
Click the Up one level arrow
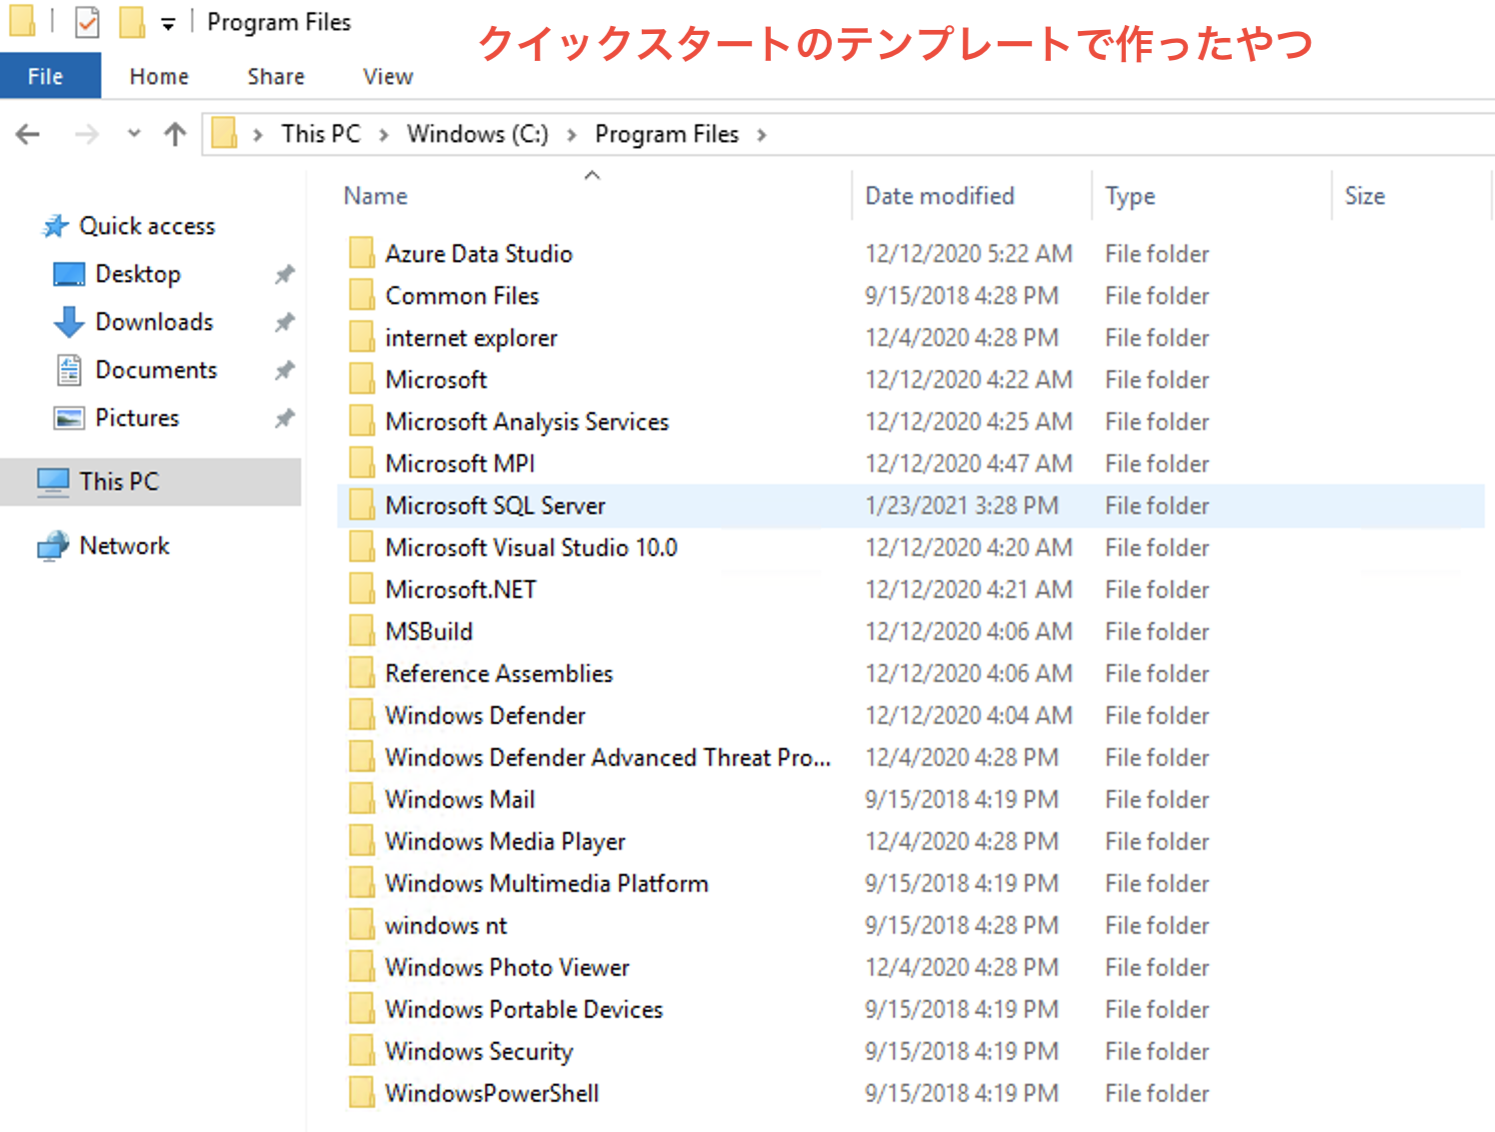[175, 134]
